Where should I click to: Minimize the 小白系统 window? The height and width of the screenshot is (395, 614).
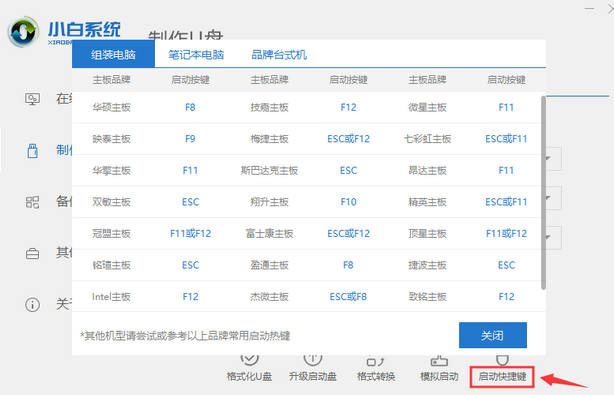590,9
